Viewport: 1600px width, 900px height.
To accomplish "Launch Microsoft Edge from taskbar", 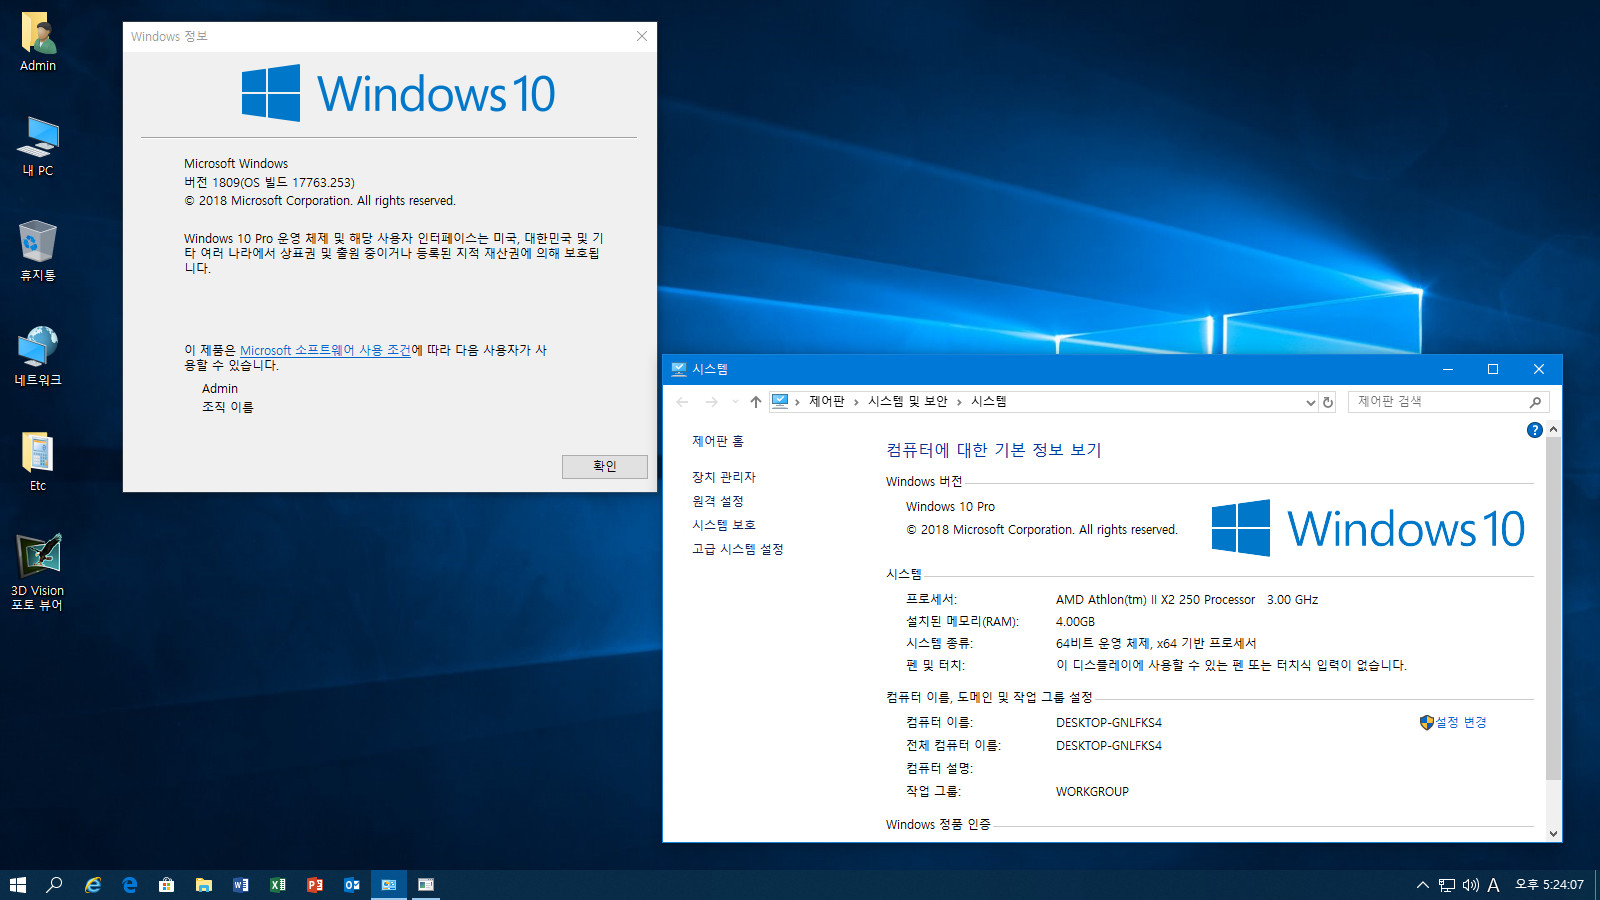I will click(130, 885).
